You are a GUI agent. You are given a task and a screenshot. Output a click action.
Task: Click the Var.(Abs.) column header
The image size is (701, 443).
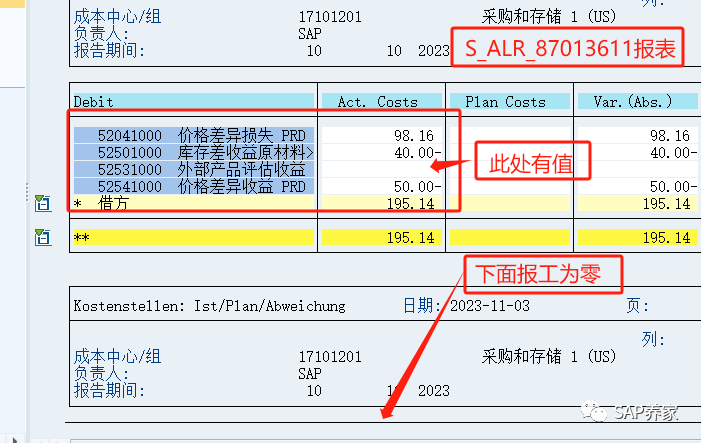pos(638,101)
